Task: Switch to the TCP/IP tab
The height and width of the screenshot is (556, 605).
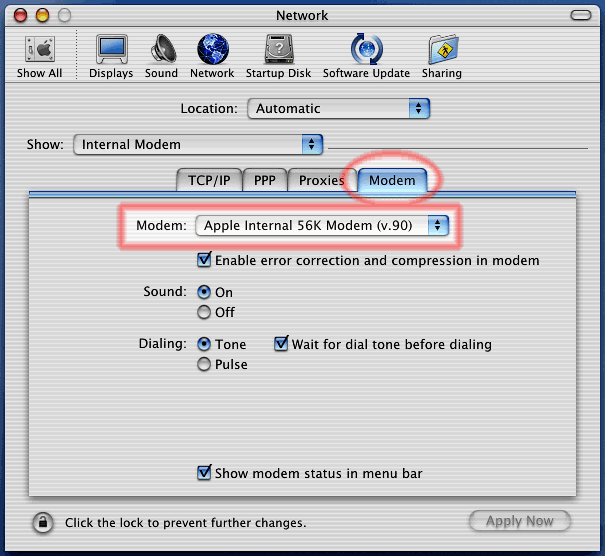Action: click(209, 180)
